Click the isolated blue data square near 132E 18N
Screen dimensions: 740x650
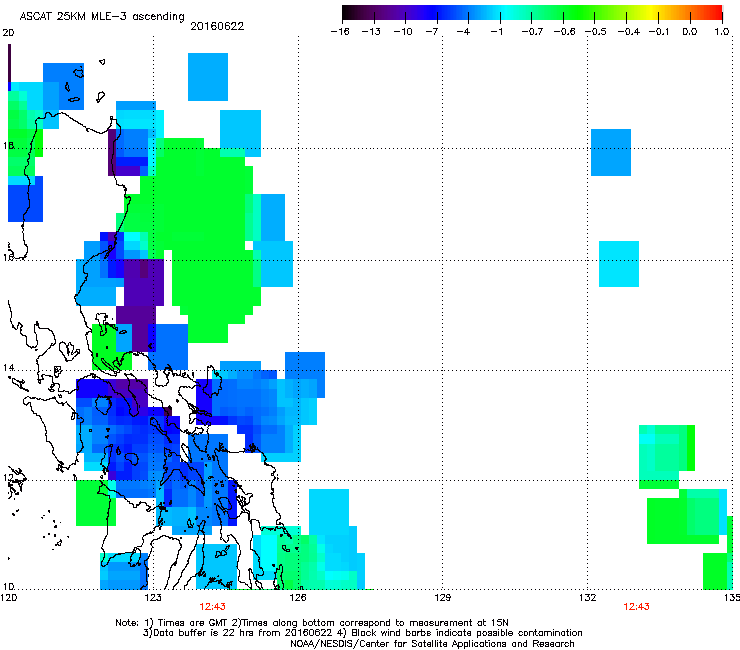pos(611,152)
